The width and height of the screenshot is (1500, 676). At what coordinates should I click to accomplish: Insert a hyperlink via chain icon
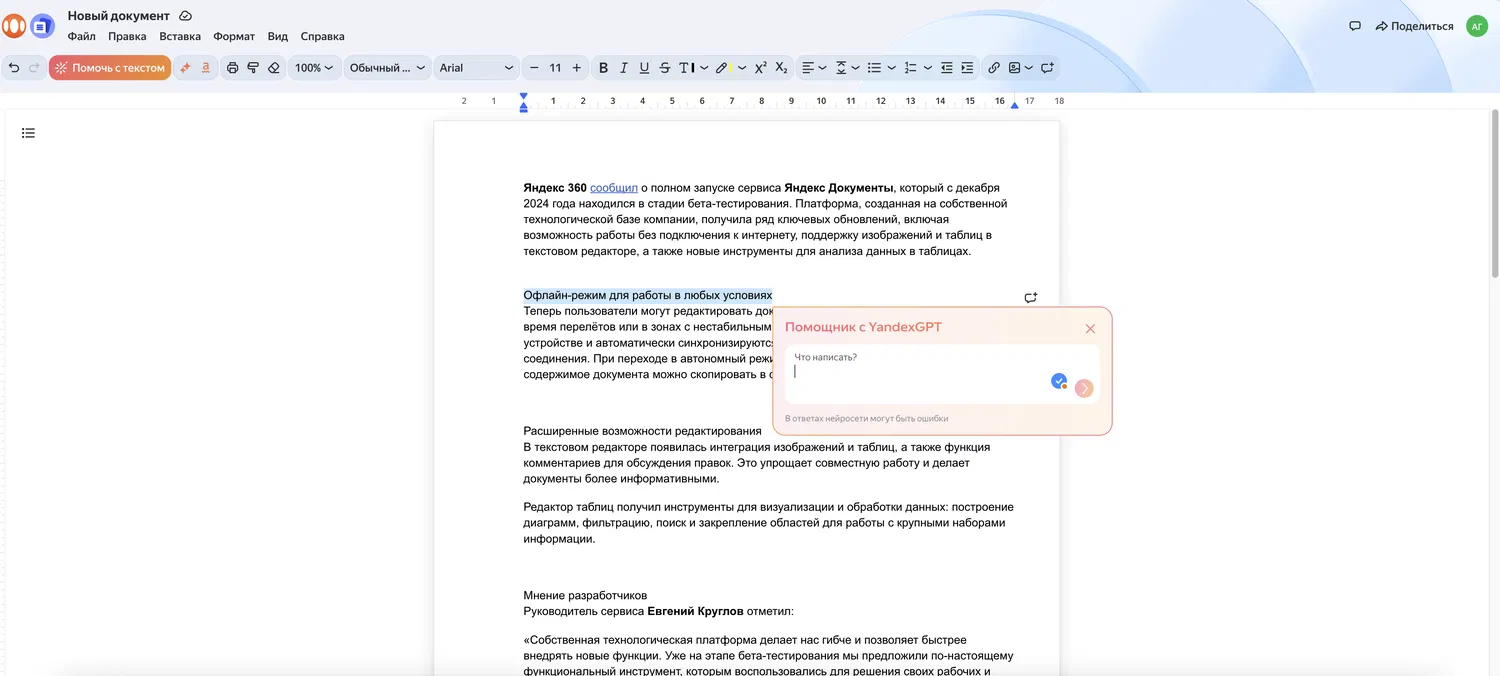(994, 68)
